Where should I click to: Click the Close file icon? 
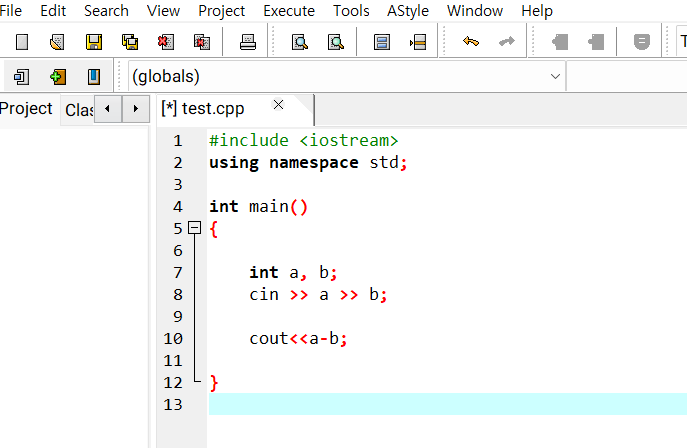[x=166, y=42]
